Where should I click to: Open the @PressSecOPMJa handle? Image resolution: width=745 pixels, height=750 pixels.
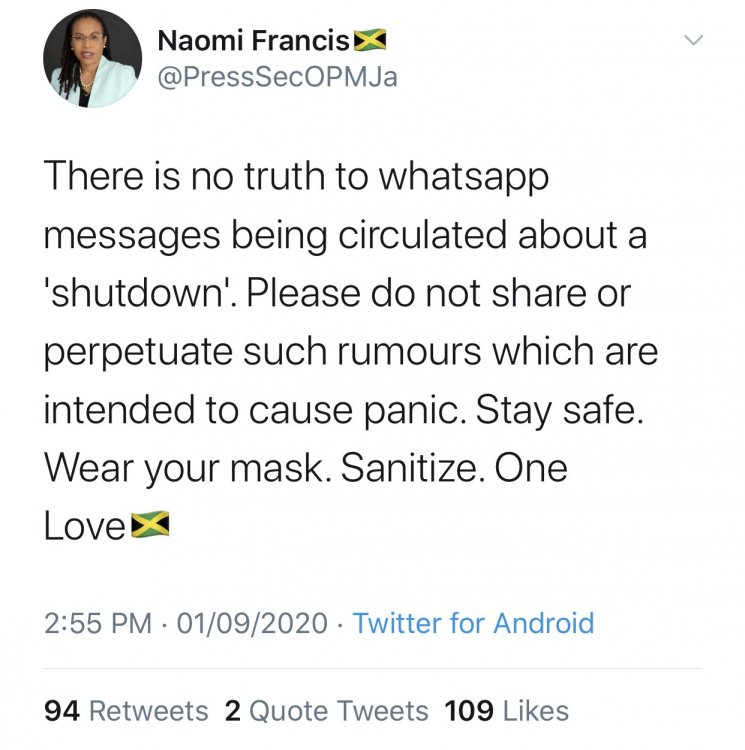(x=277, y=76)
